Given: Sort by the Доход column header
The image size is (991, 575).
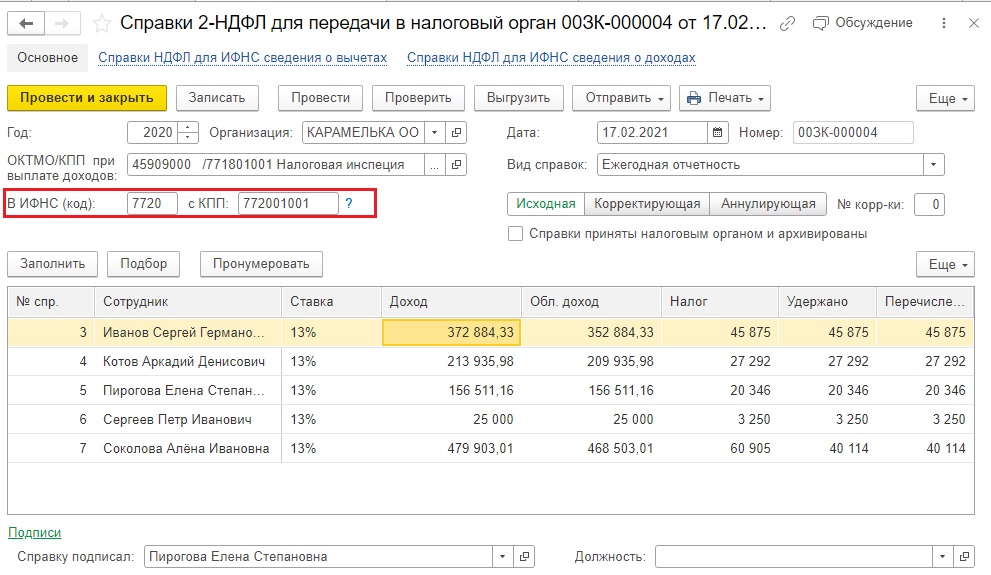Looking at the screenshot, I should tap(451, 302).
